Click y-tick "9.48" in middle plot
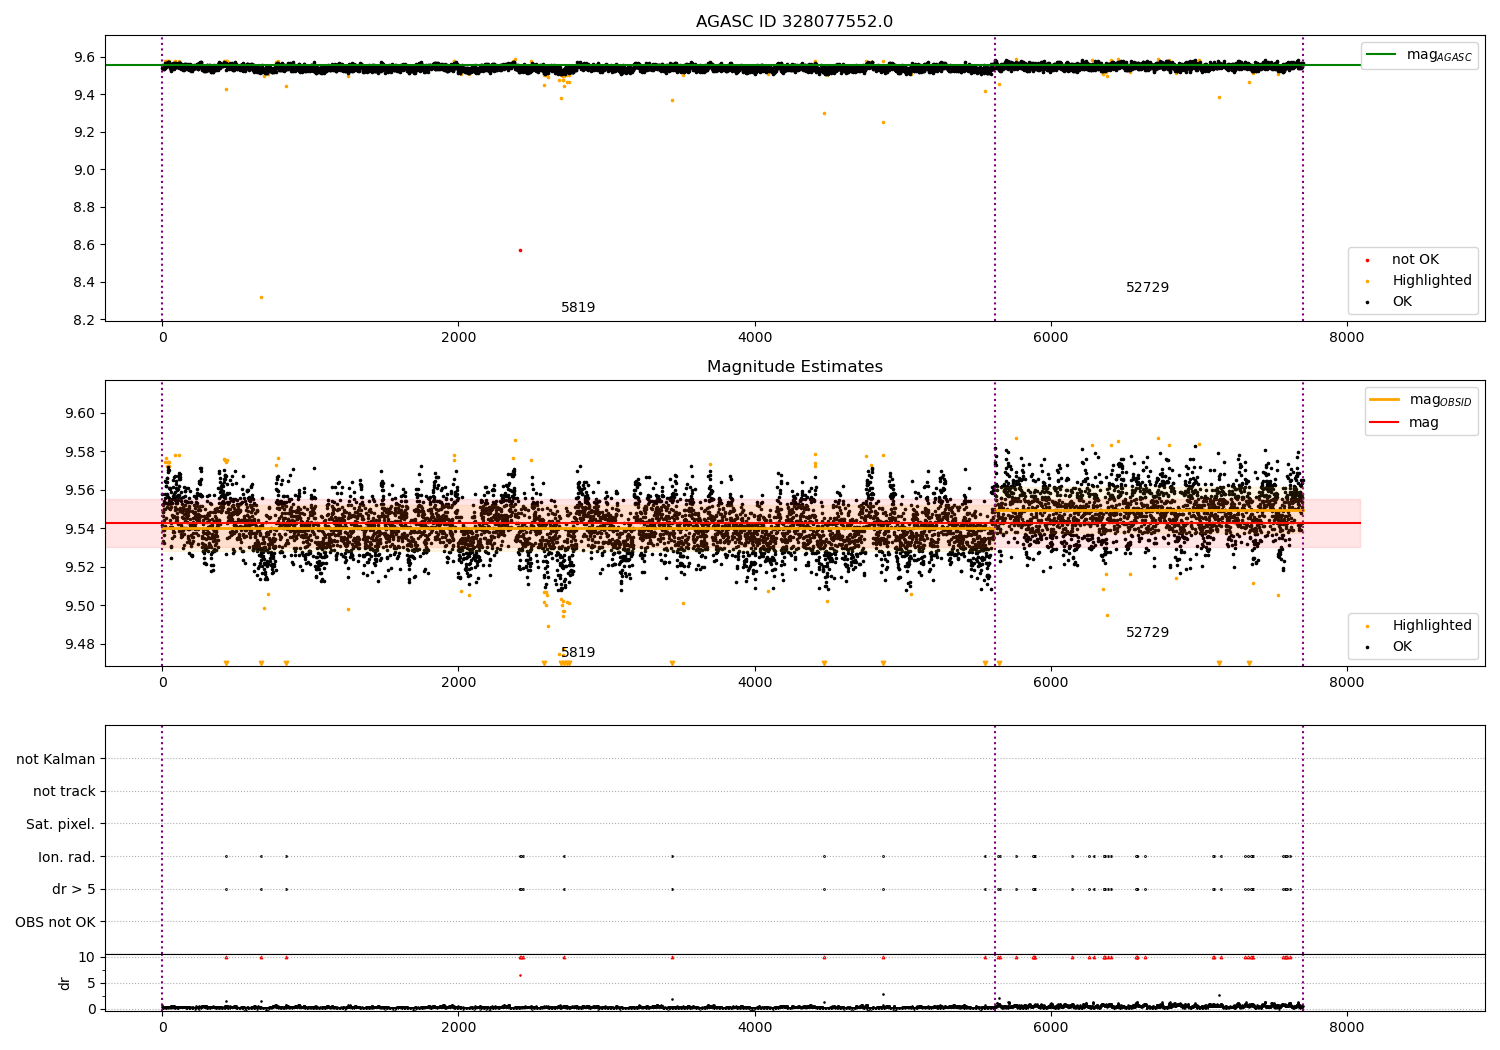Image resolution: width=1500 pixels, height=1050 pixels. (x=81, y=644)
